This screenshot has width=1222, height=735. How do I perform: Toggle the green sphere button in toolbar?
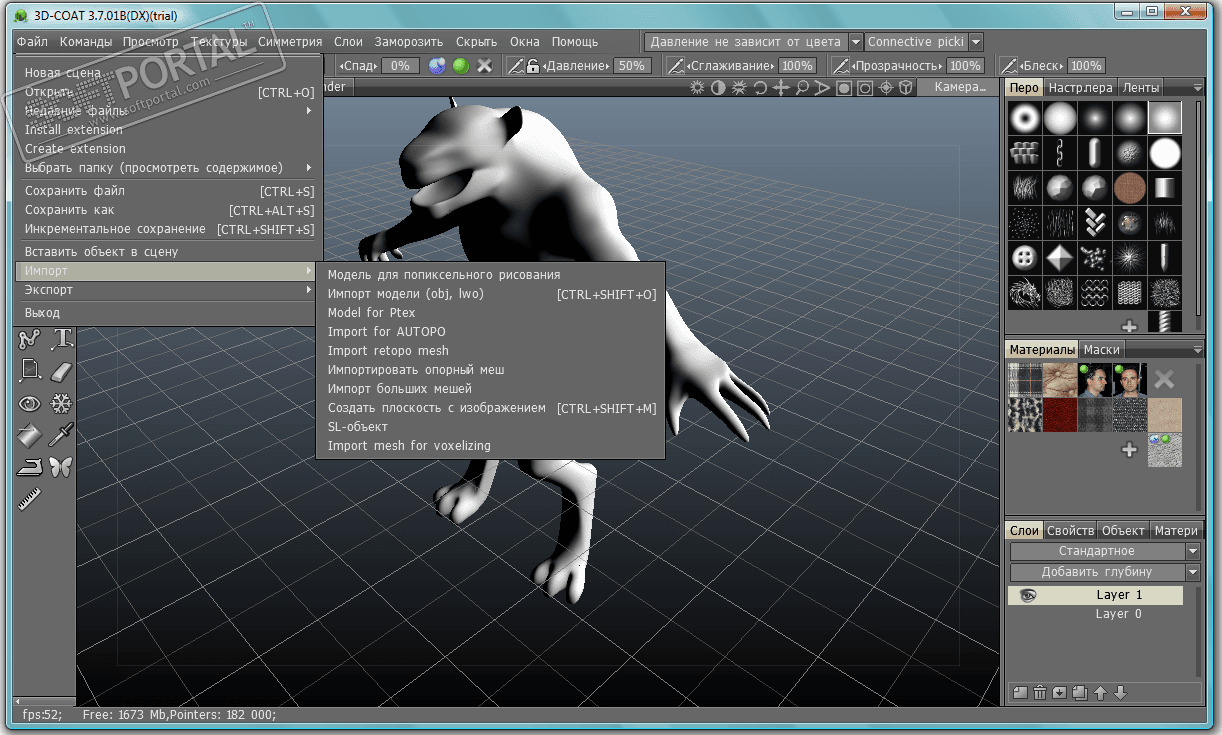pyautogui.click(x=461, y=66)
